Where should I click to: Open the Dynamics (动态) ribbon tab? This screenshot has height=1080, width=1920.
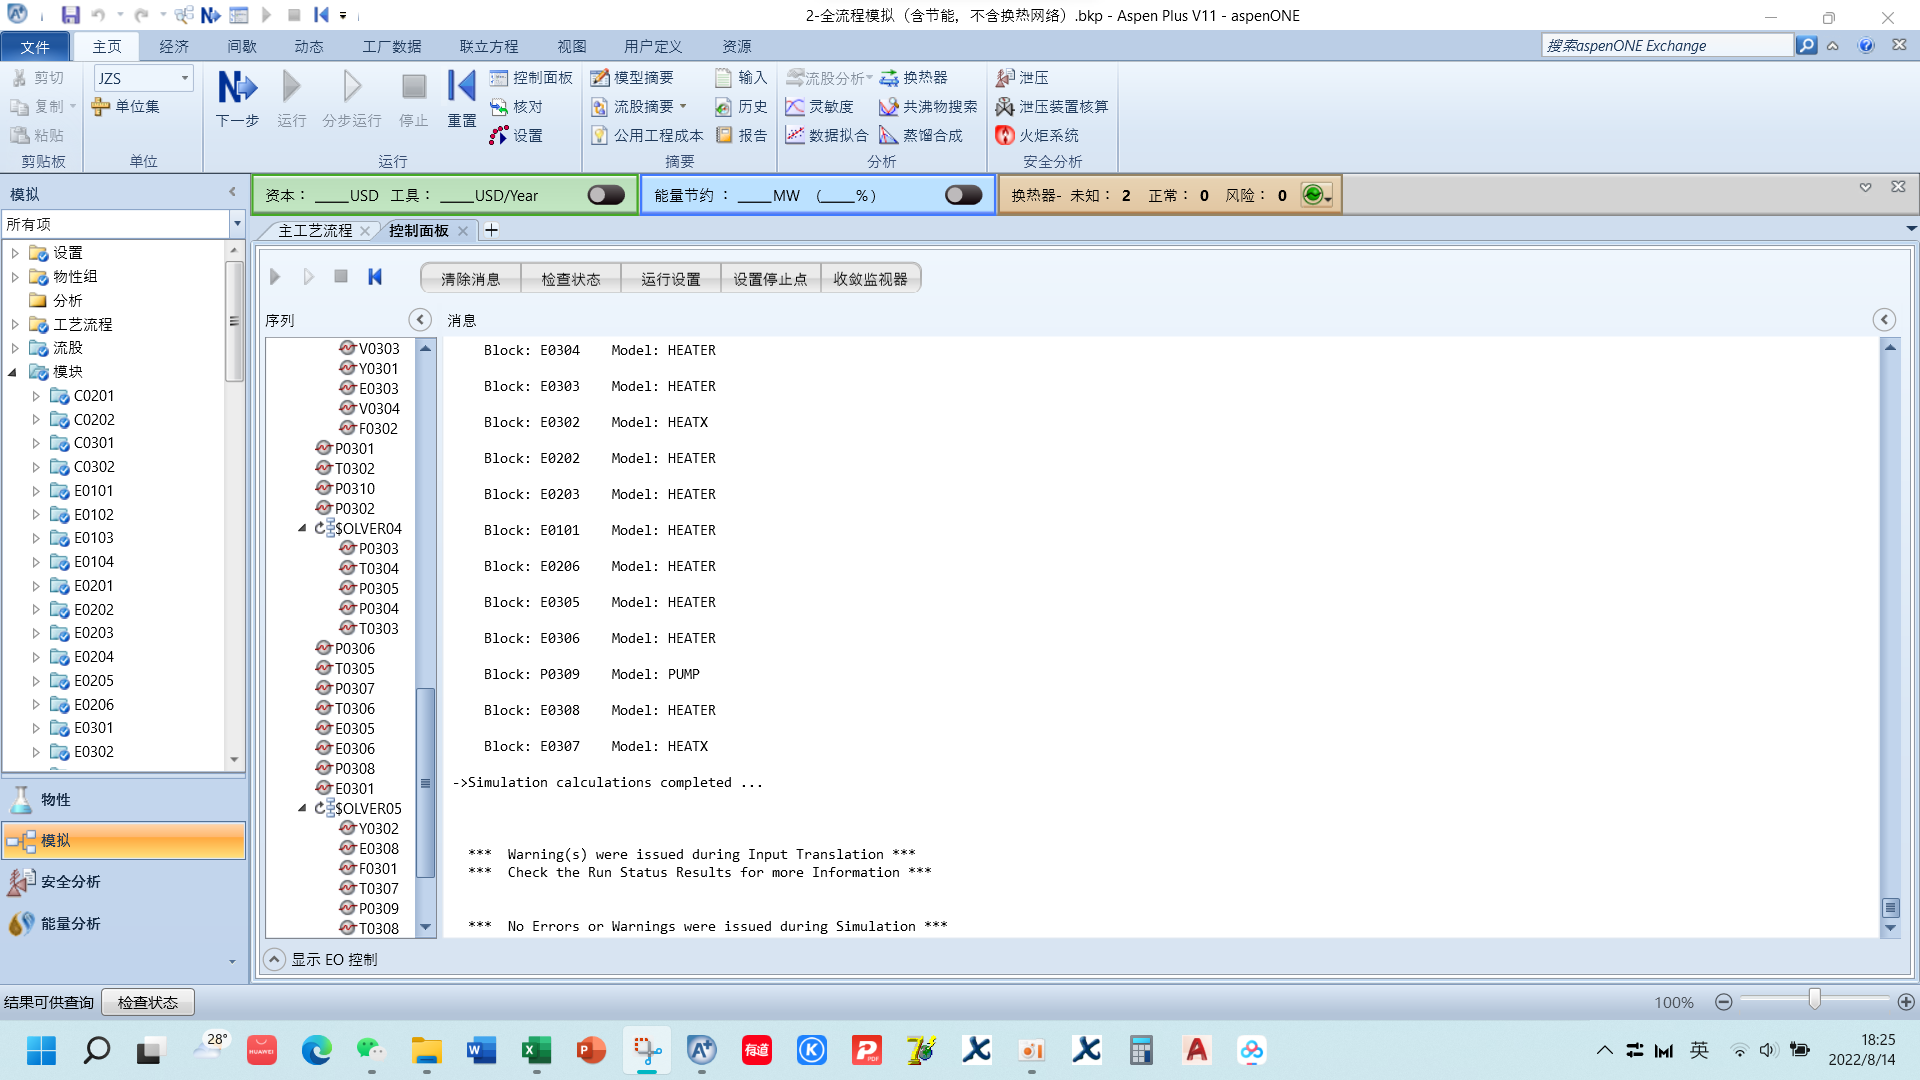[x=308, y=47]
